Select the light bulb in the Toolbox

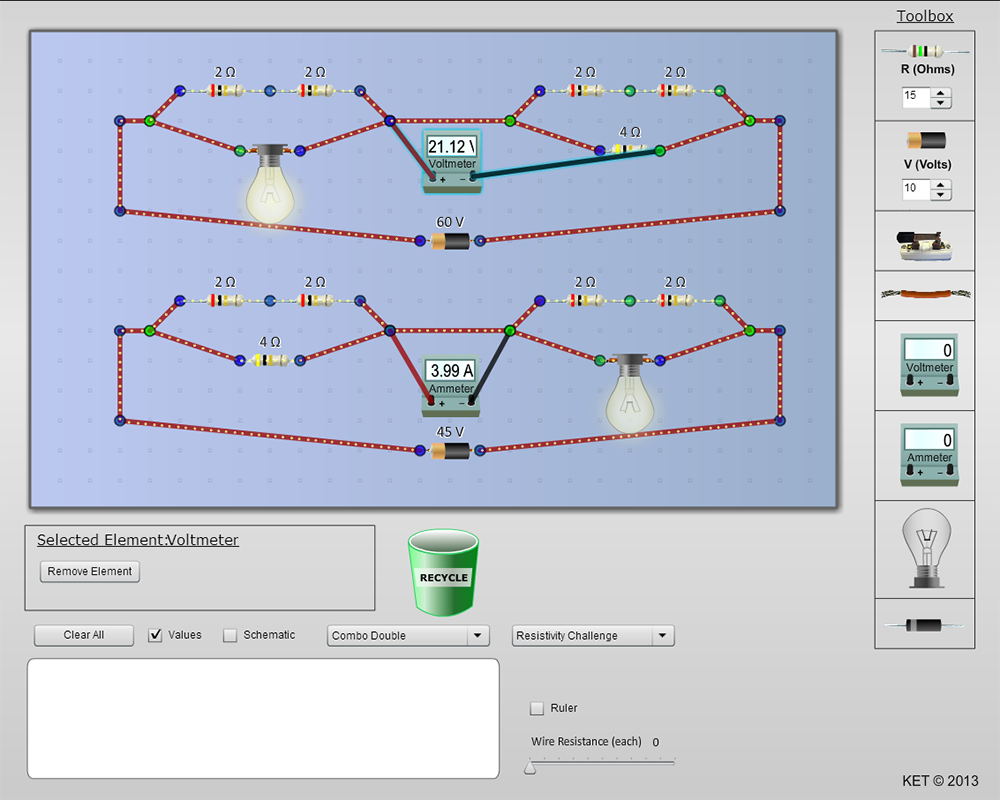[x=925, y=550]
